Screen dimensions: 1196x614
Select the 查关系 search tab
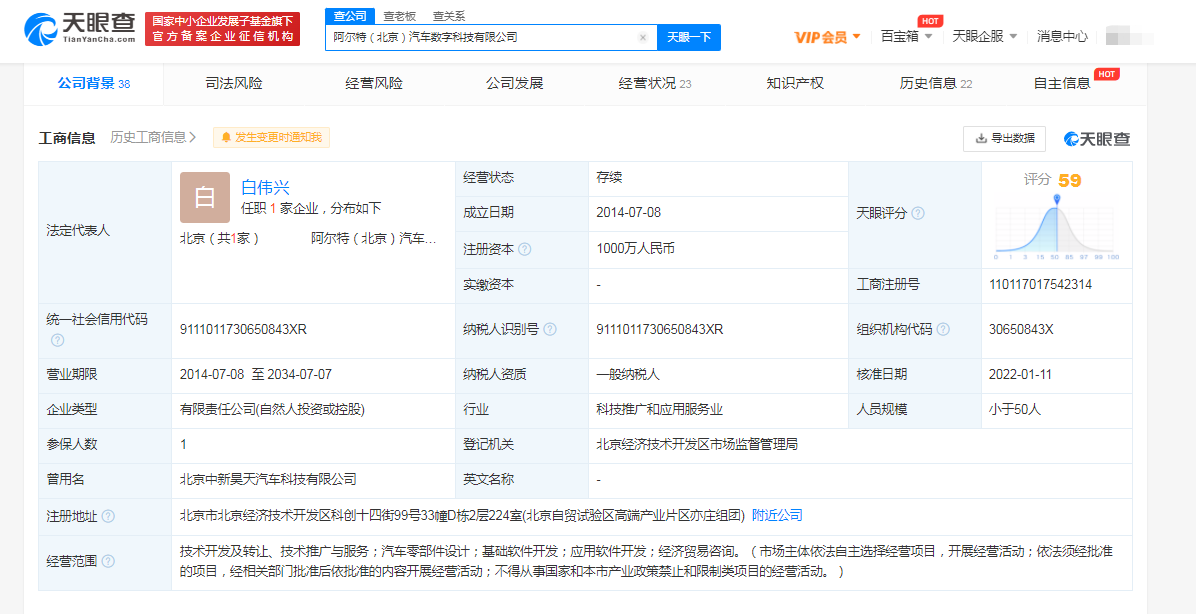click(x=449, y=15)
